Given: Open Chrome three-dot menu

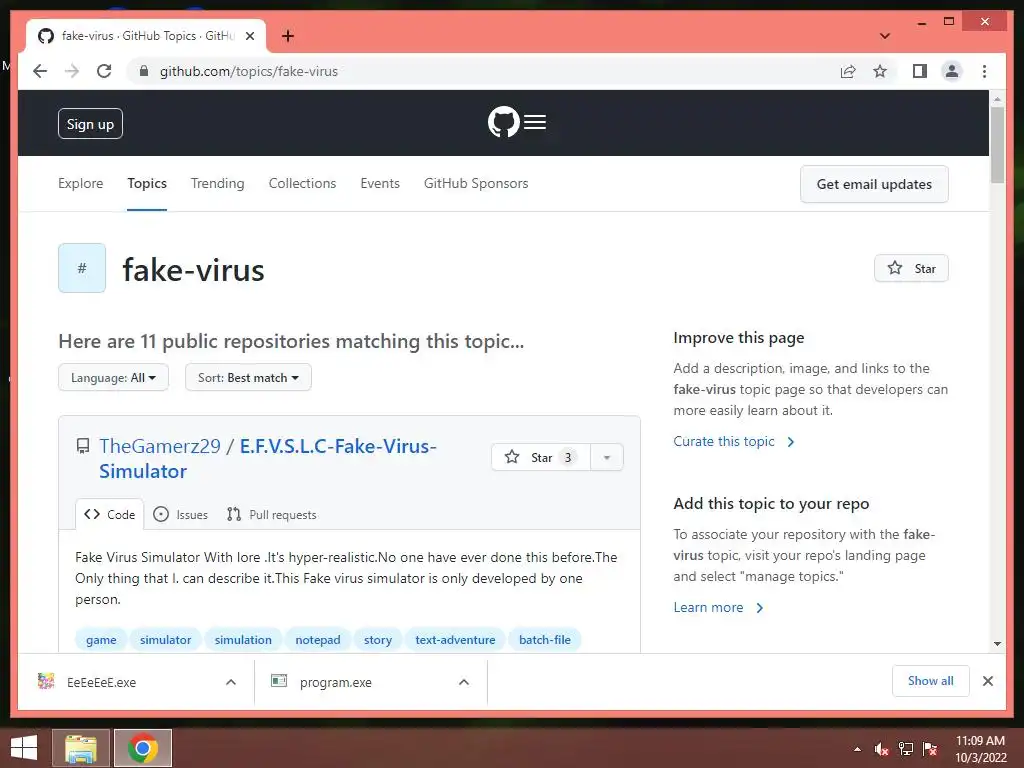Looking at the screenshot, I should pyautogui.click(x=984, y=71).
